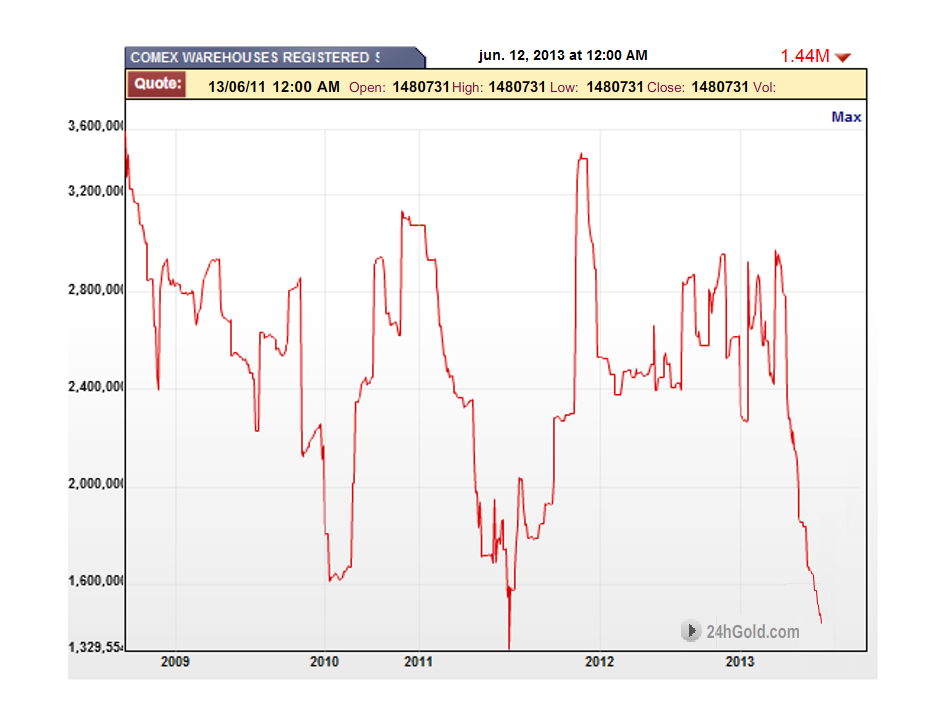This screenshot has width=950, height=720.
Task: Click the 2010 x-axis label
Action: point(324,661)
